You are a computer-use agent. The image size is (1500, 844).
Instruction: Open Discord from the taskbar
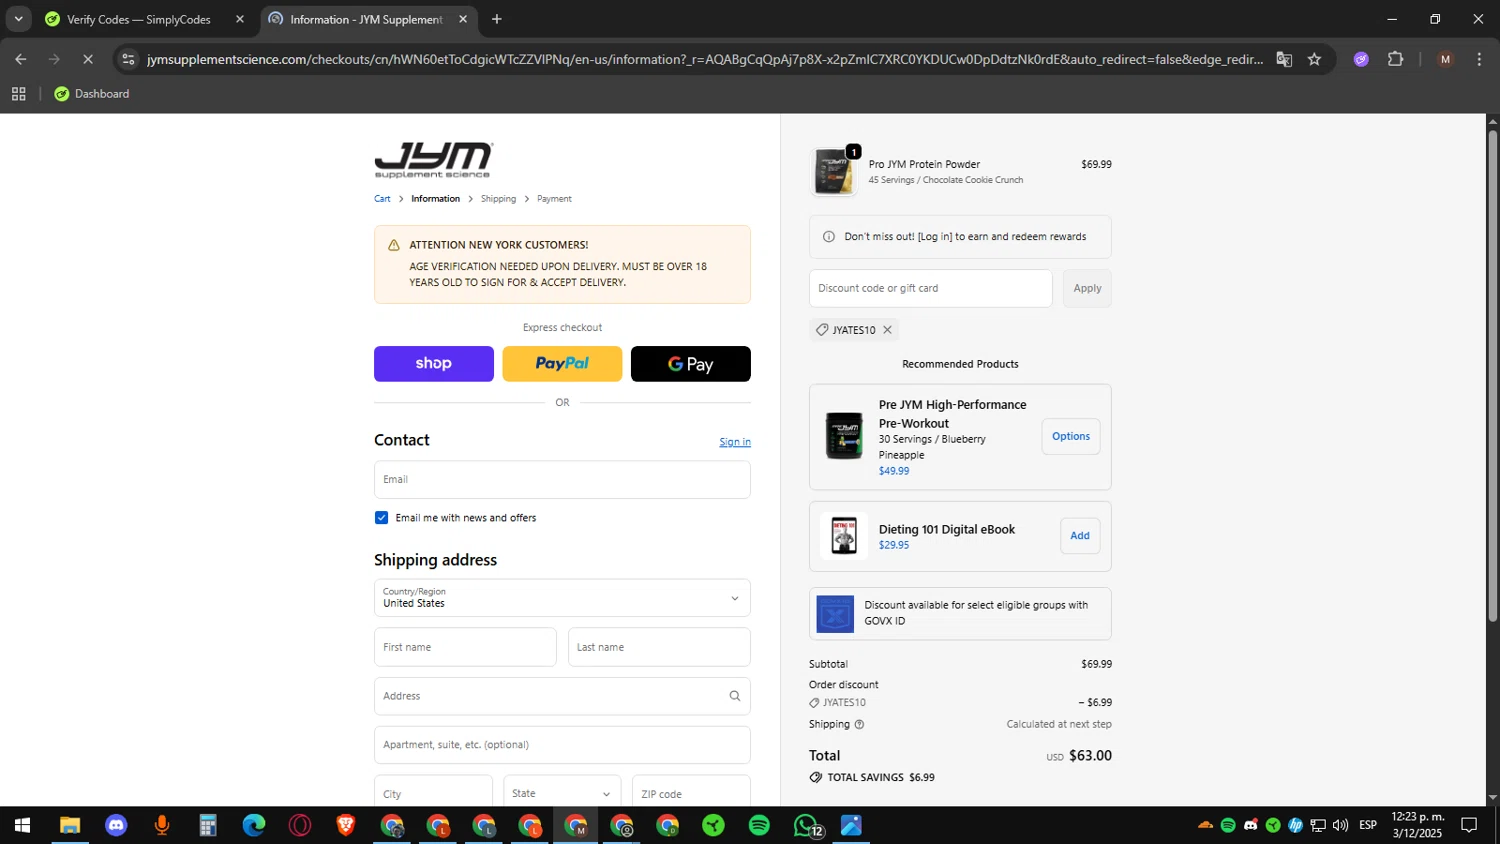click(116, 826)
